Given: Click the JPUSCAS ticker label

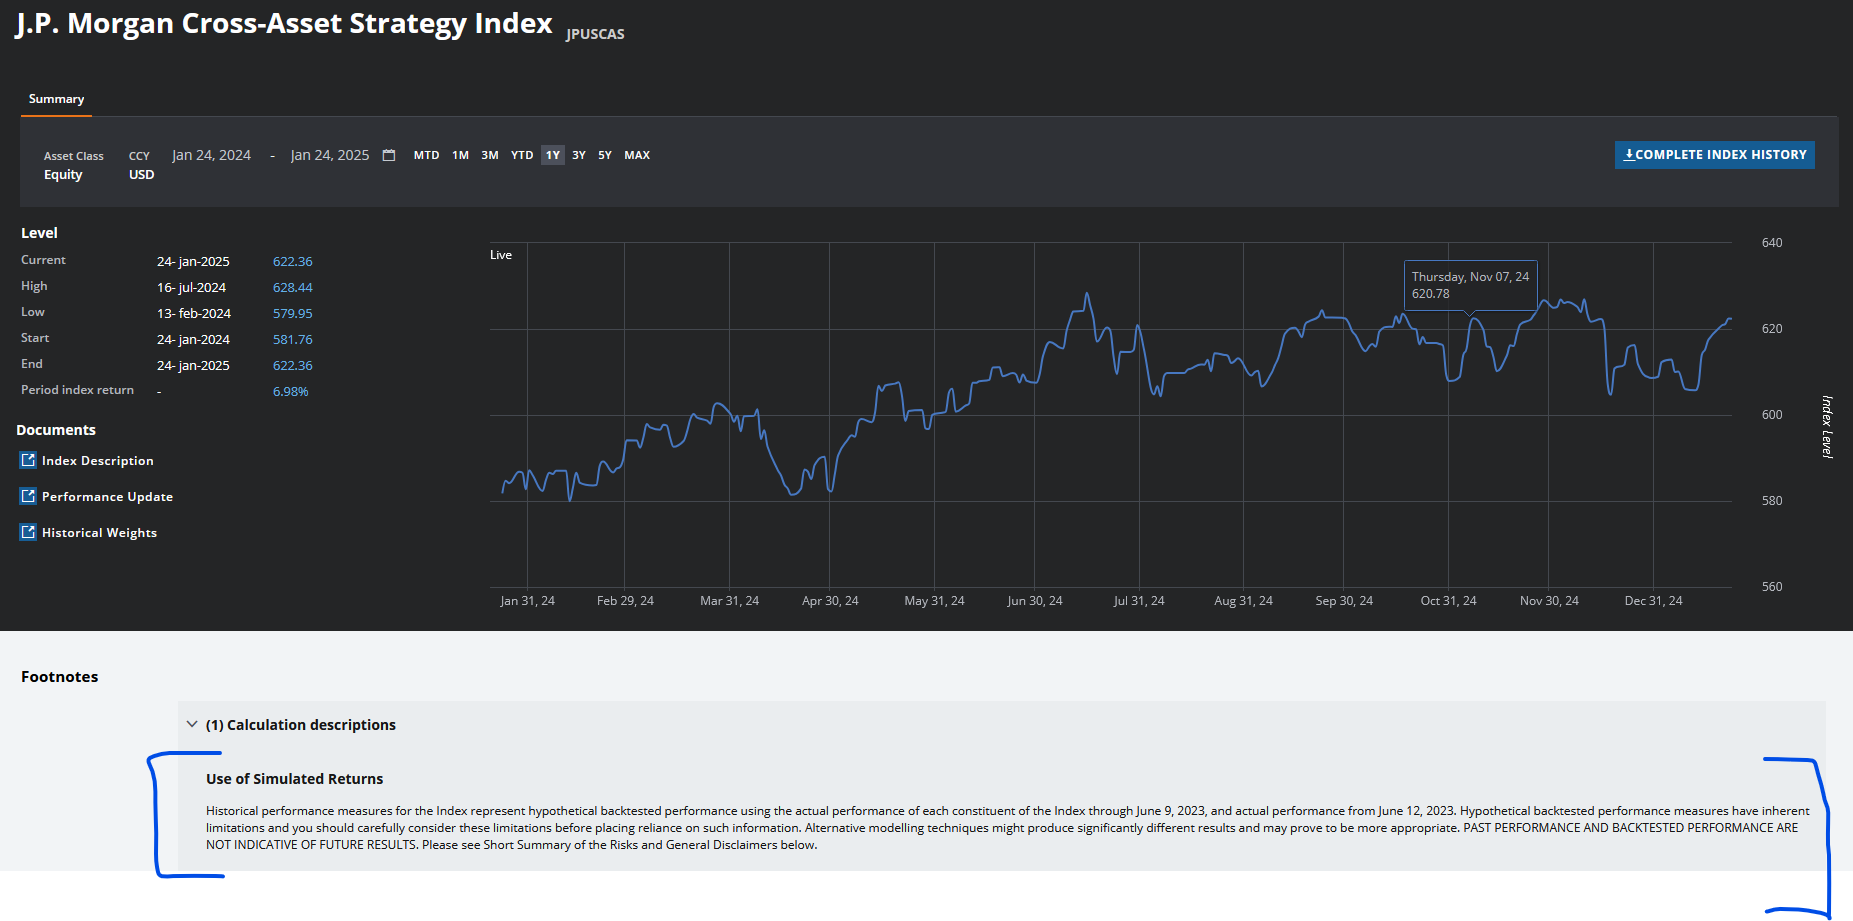Looking at the screenshot, I should pyautogui.click(x=595, y=34).
